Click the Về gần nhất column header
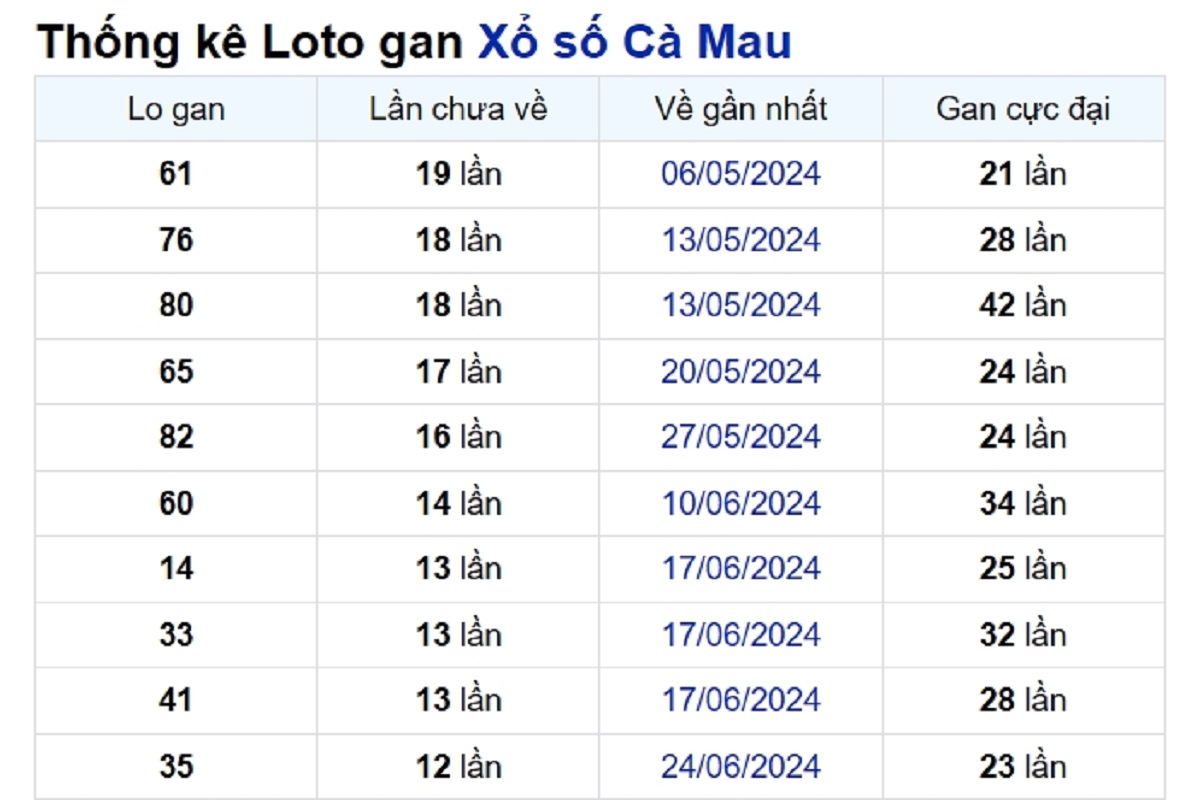1200x800 pixels. click(x=741, y=109)
